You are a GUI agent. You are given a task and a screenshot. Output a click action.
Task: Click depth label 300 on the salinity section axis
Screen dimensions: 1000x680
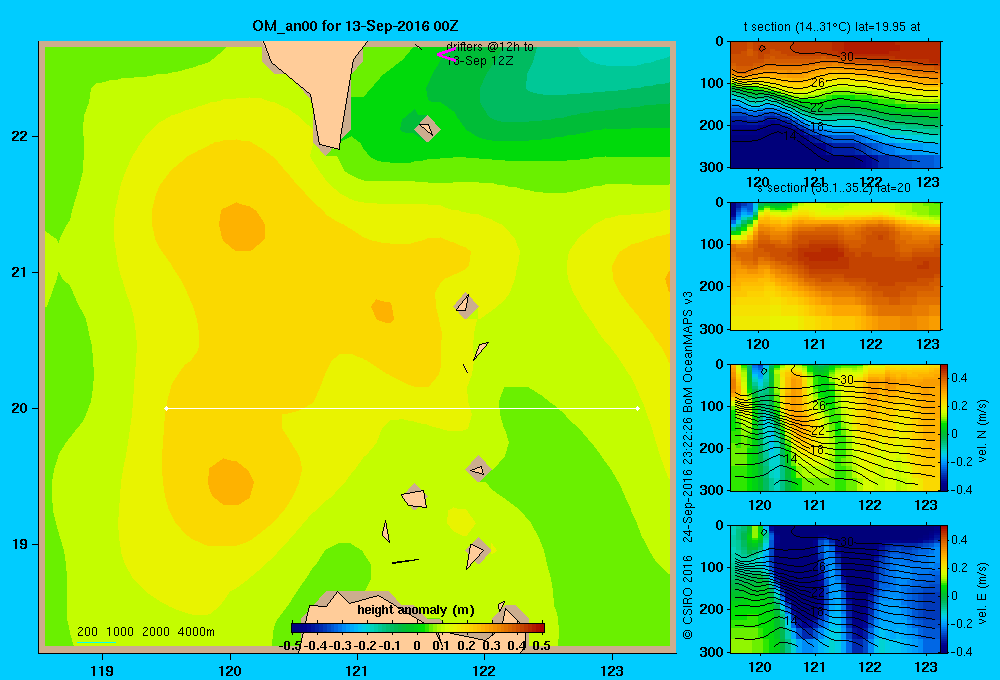[x=713, y=329]
